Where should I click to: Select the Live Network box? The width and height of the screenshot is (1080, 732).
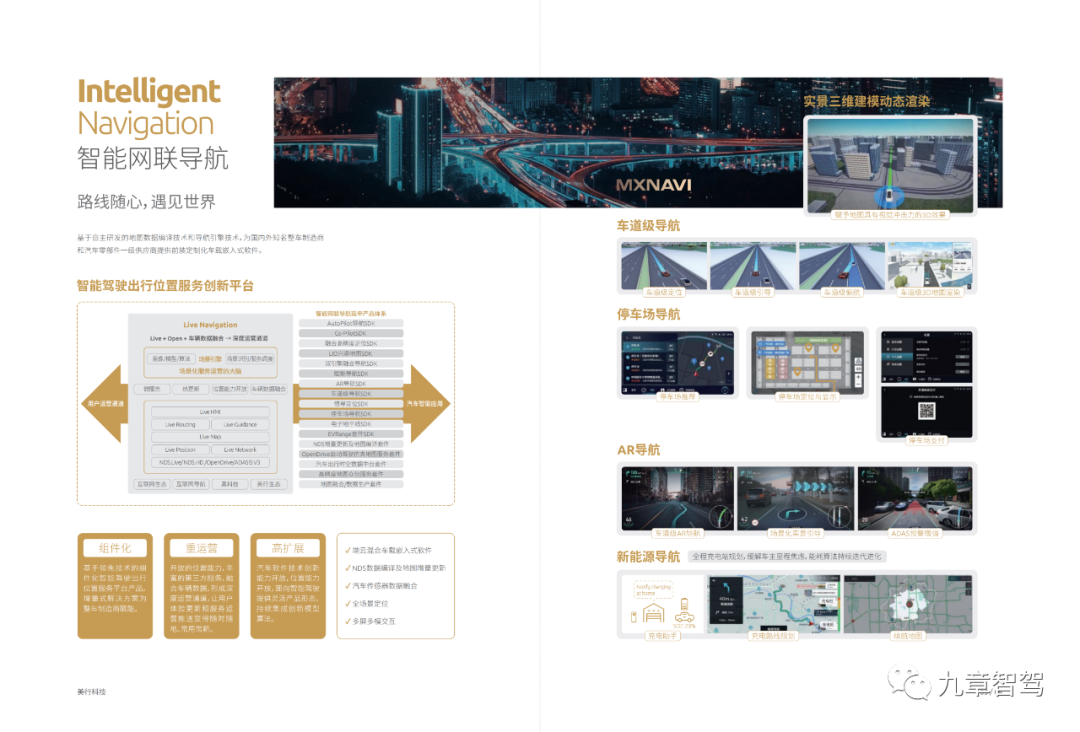pos(240,450)
